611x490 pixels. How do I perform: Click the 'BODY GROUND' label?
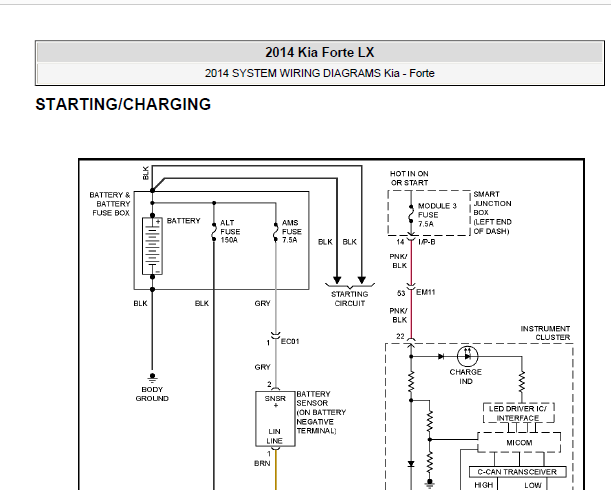click(152, 394)
